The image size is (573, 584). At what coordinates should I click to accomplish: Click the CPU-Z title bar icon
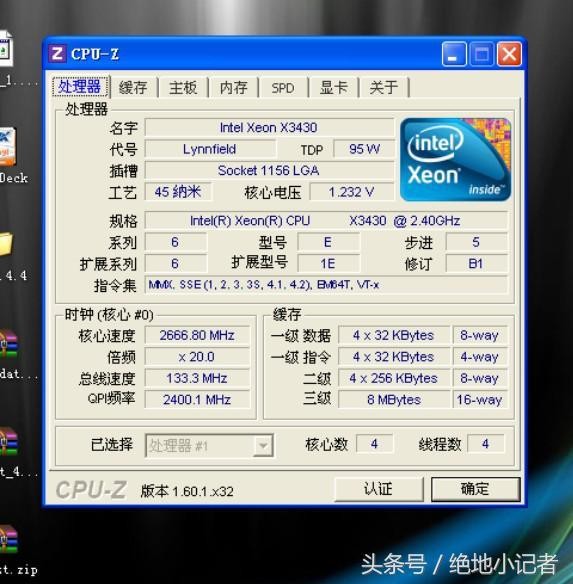point(57,54)
